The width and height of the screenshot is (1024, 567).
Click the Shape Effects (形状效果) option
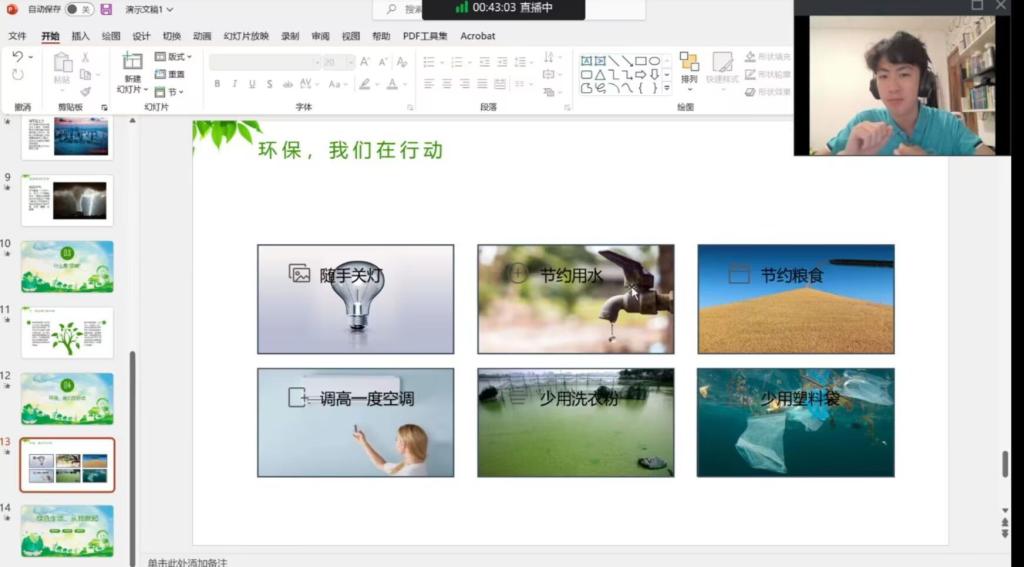768,92
